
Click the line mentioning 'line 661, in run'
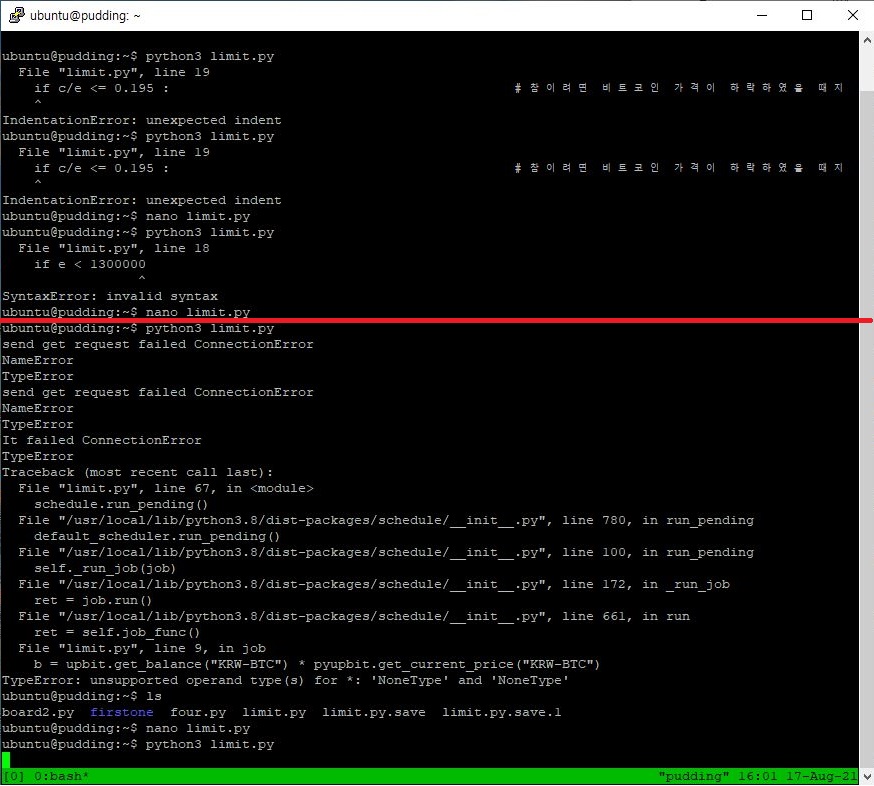tap(354, 617)
